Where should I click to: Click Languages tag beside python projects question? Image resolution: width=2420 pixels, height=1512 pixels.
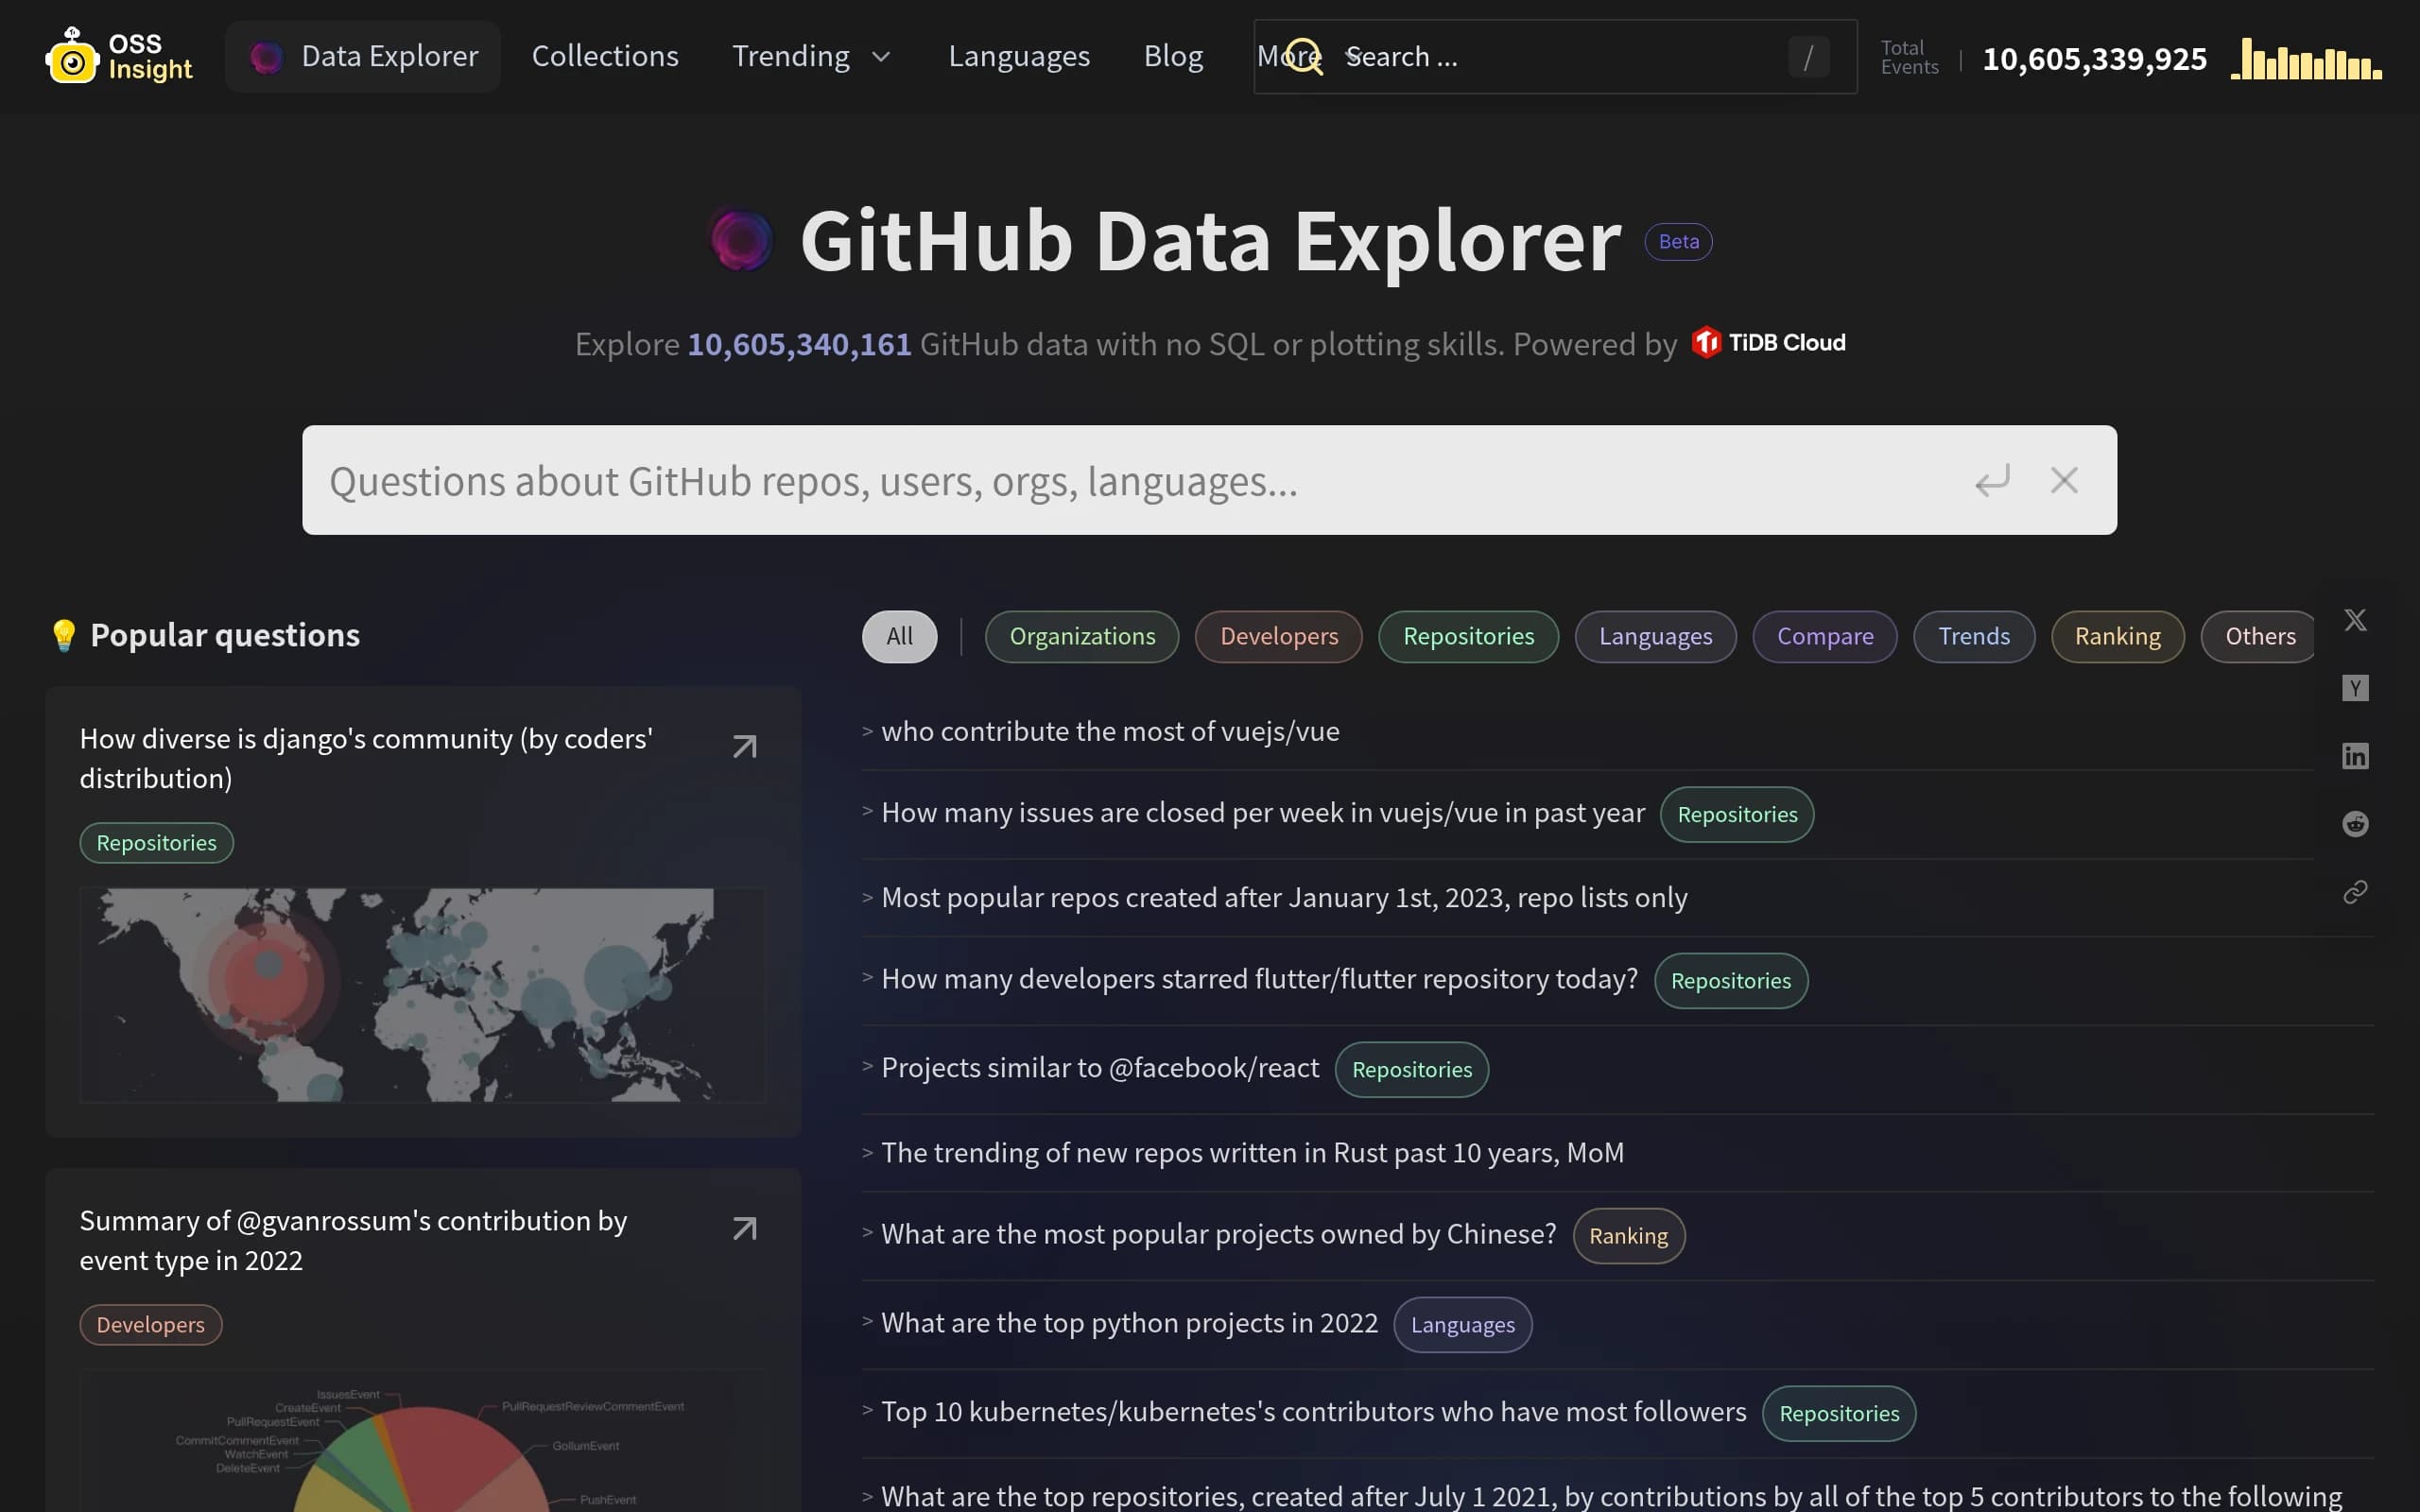(x=1462, y=1325)
